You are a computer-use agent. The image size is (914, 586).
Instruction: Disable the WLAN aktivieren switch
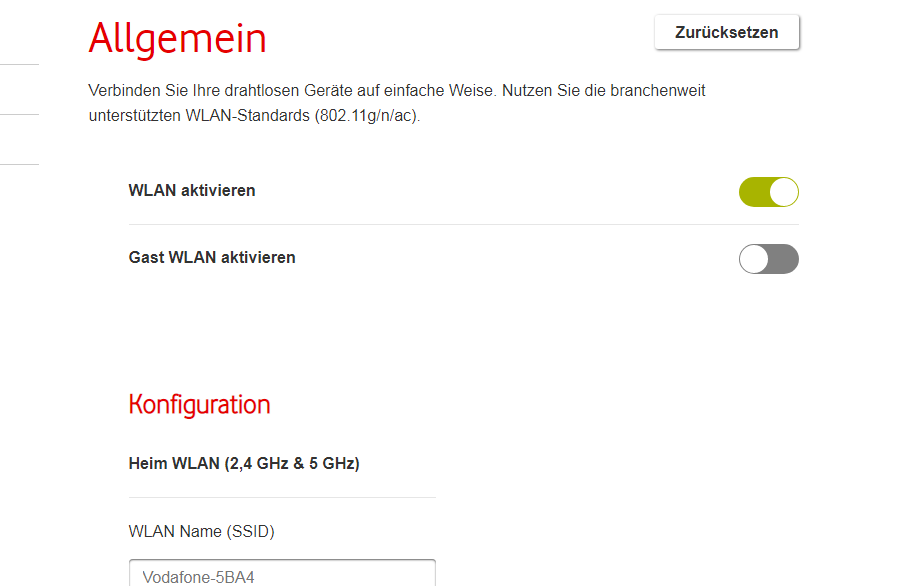pos(768,192)
